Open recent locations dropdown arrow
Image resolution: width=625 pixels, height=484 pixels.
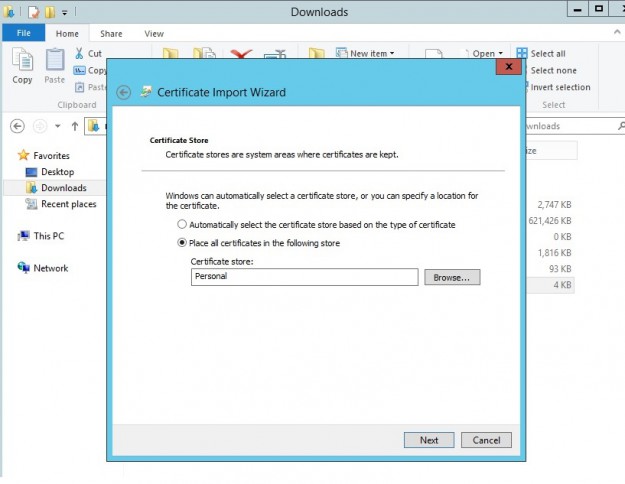(x=58, y=126)
